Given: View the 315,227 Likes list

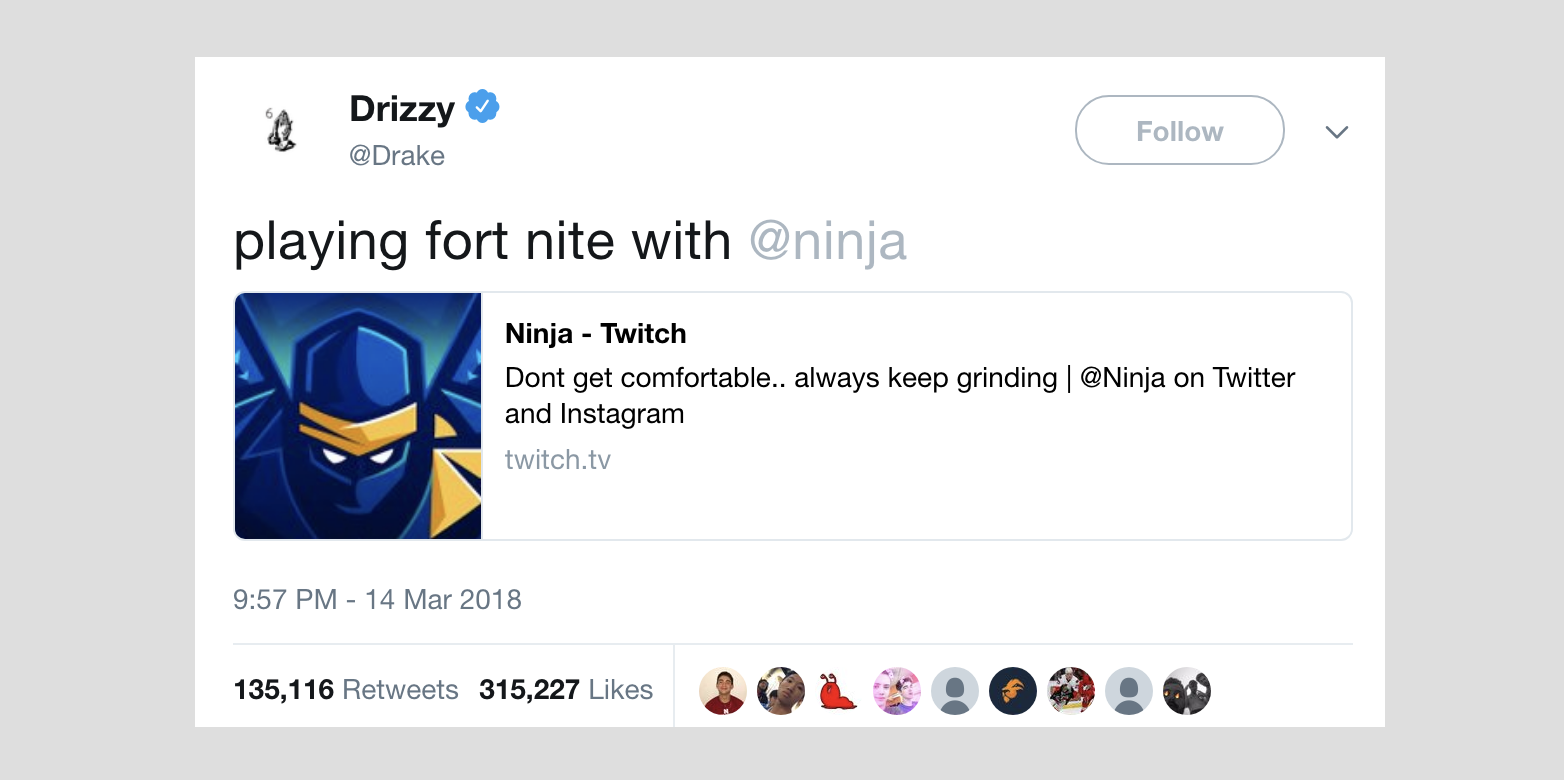Looking at the screenshot, I should click(x=566, y=690).
